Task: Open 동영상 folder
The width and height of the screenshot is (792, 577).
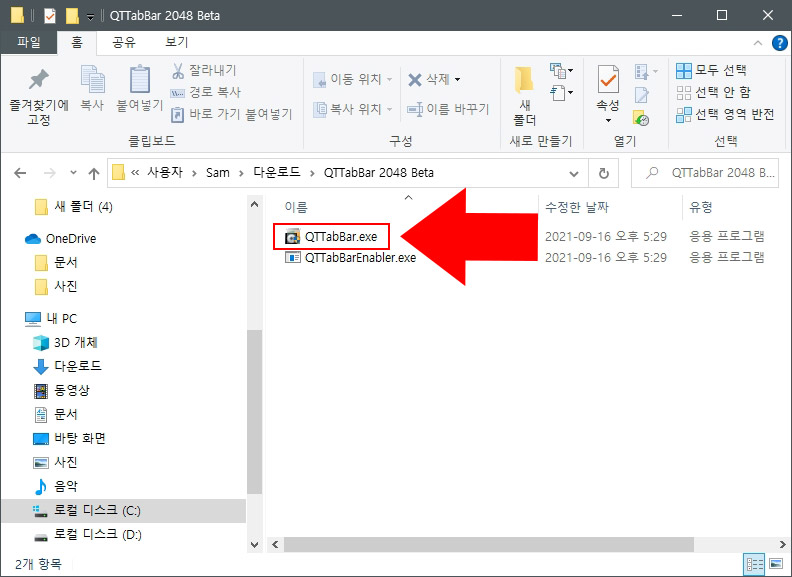Action: point(61,390)
